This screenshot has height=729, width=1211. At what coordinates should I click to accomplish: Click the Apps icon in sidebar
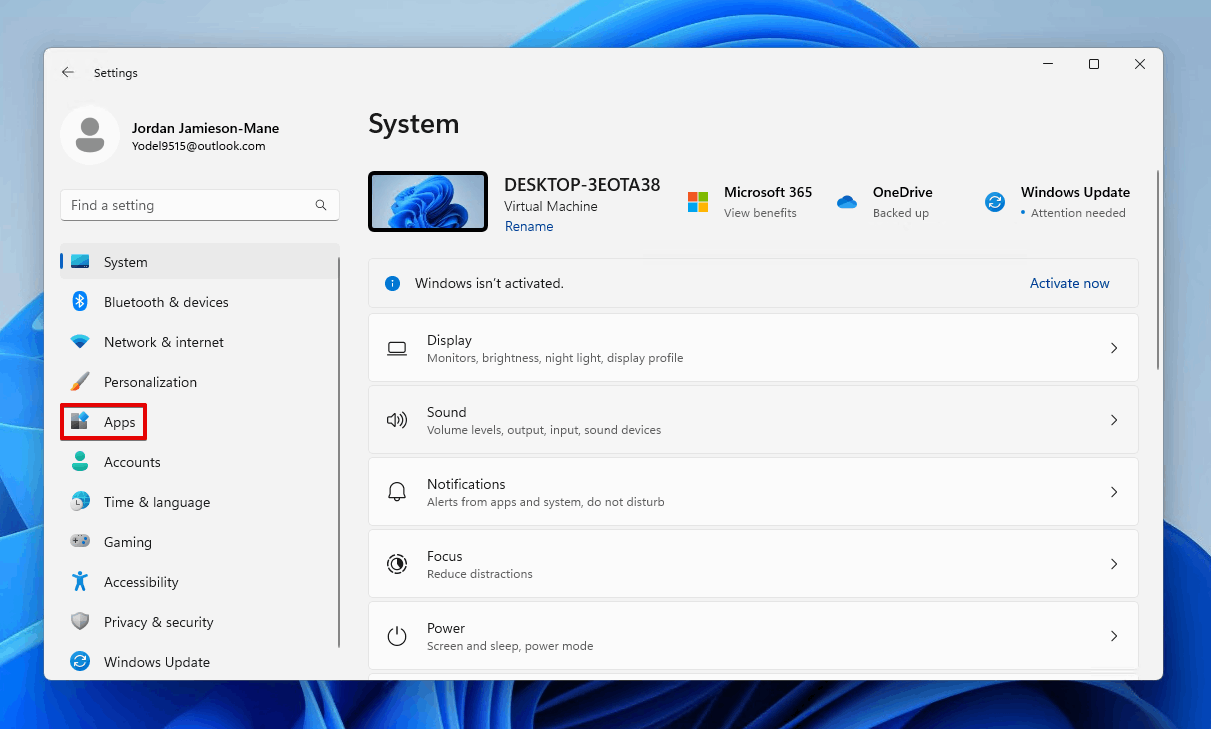pos(80,422)
